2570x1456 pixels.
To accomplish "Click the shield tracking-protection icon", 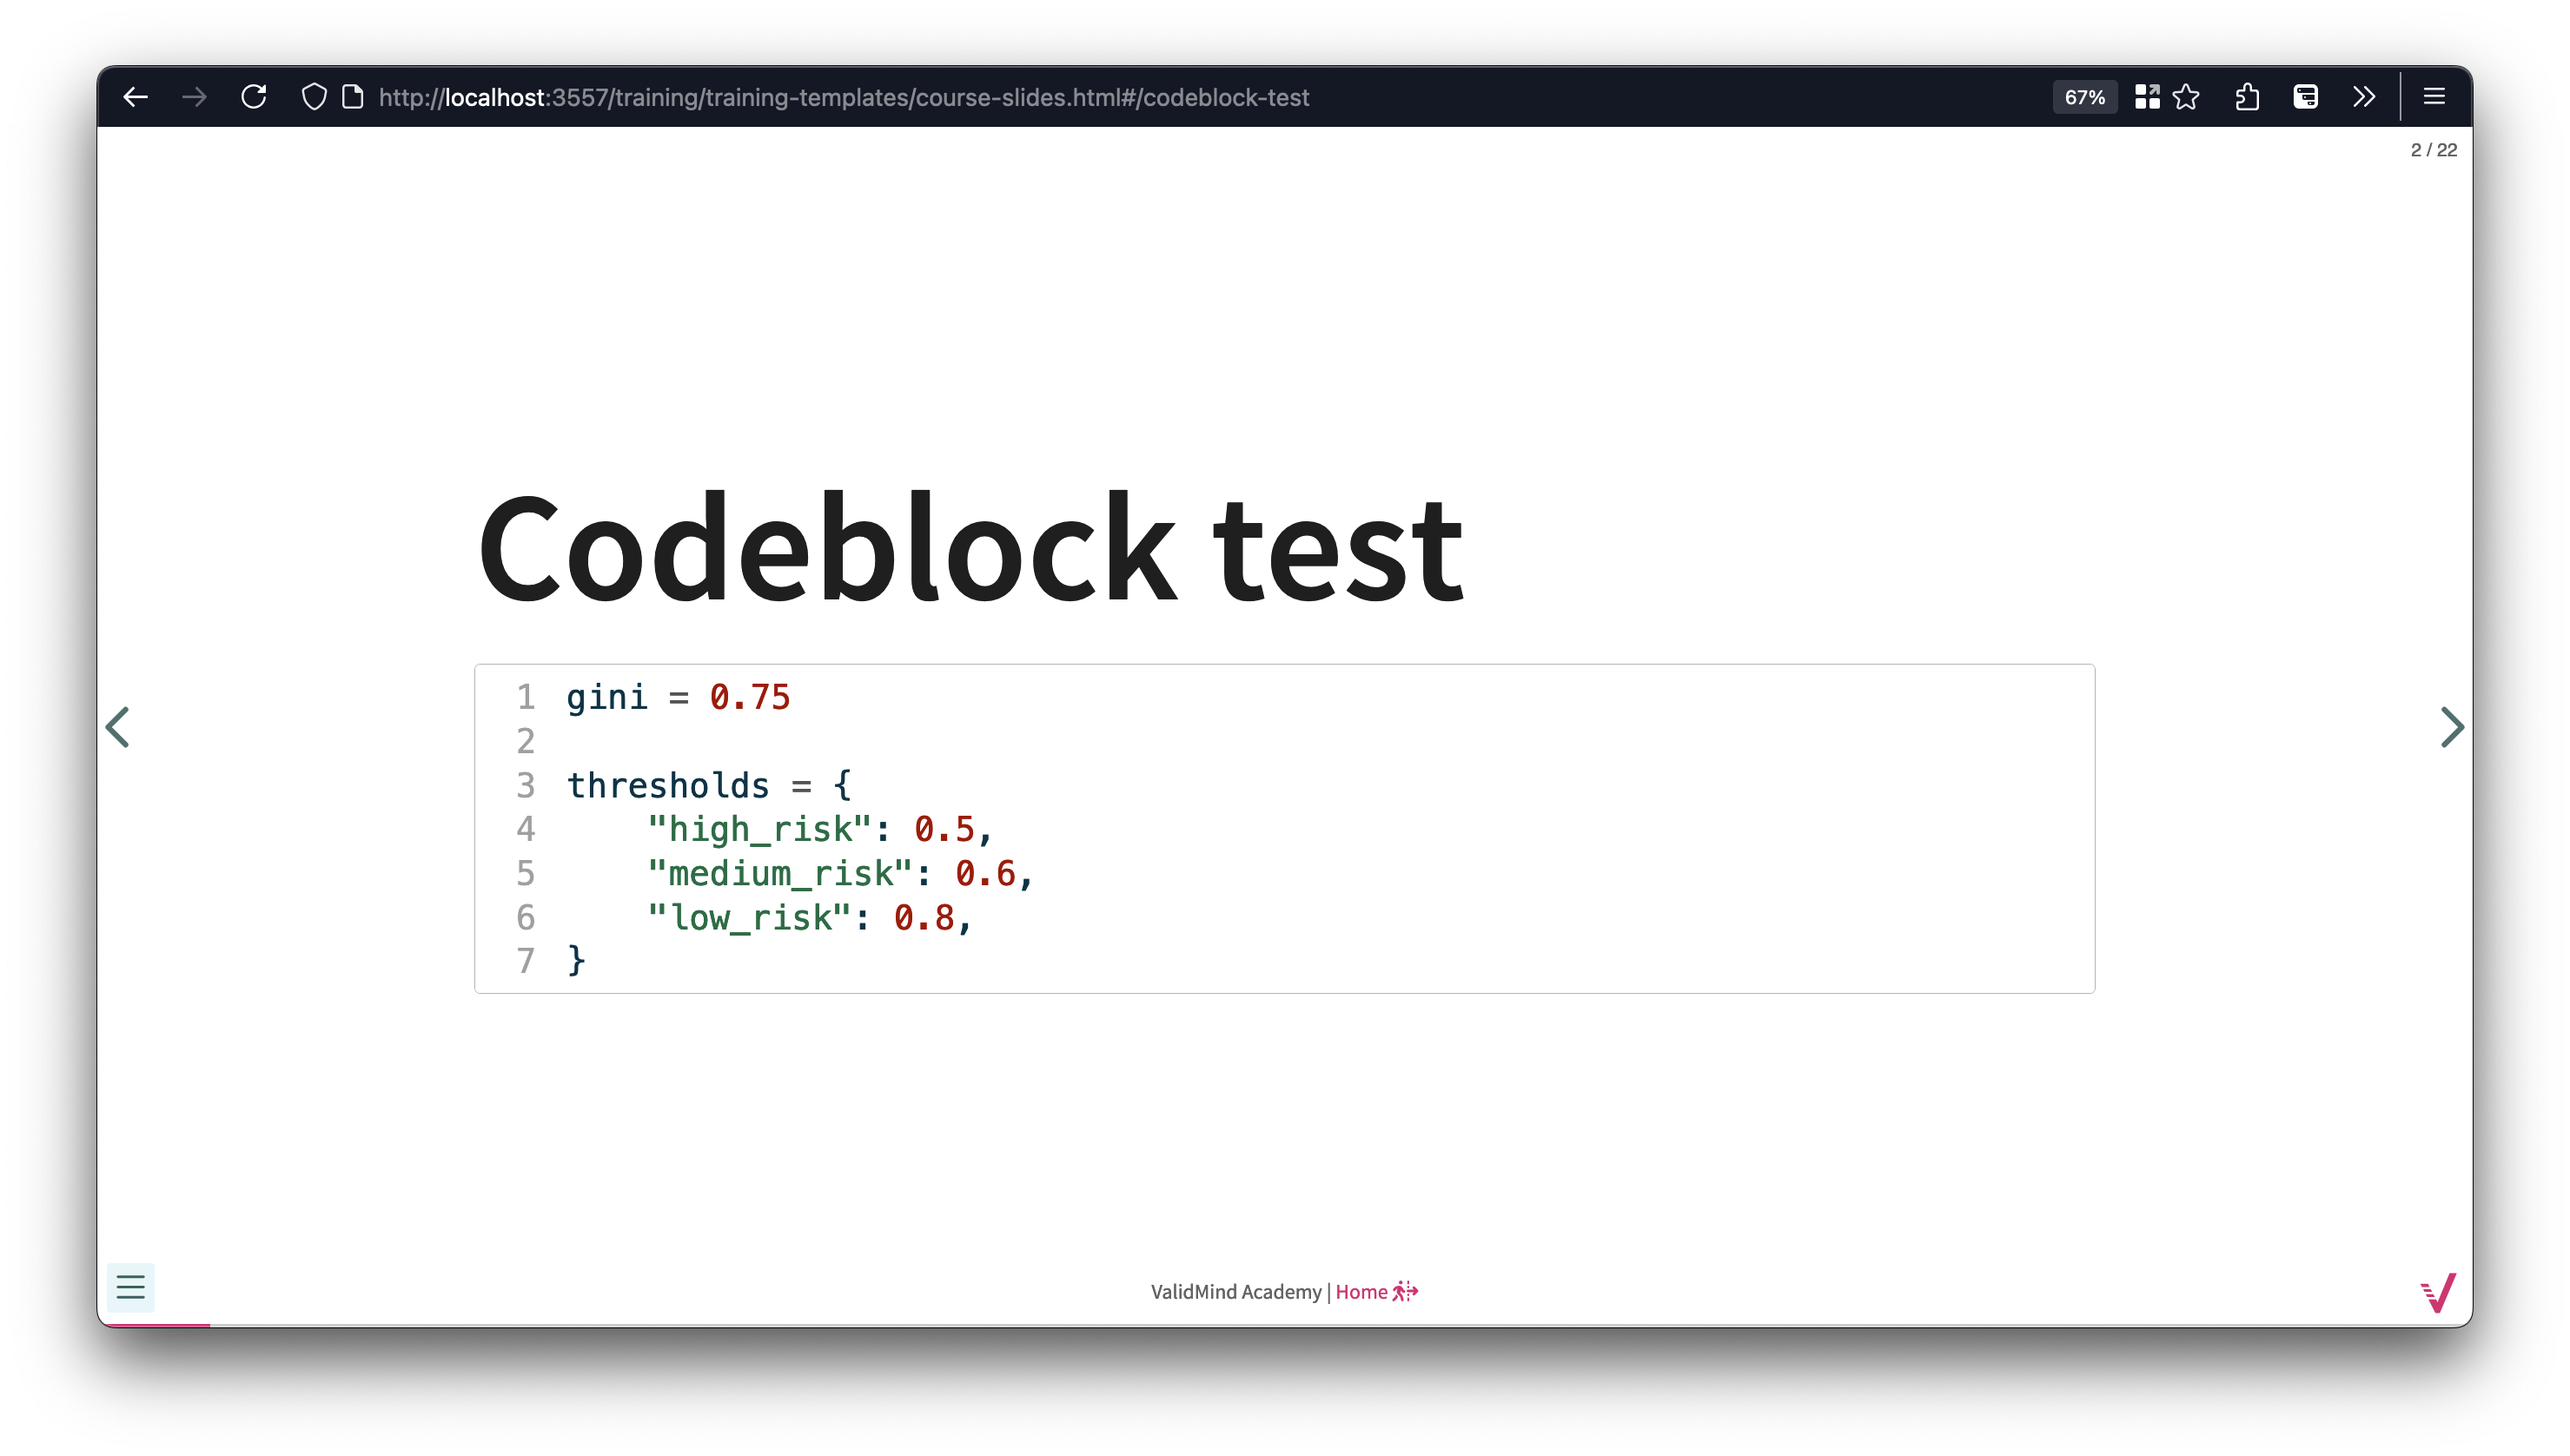I will tap(314, 96).
